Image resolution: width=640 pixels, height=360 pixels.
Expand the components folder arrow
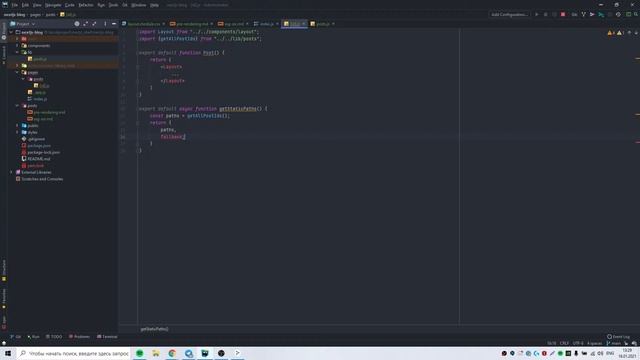17,45
